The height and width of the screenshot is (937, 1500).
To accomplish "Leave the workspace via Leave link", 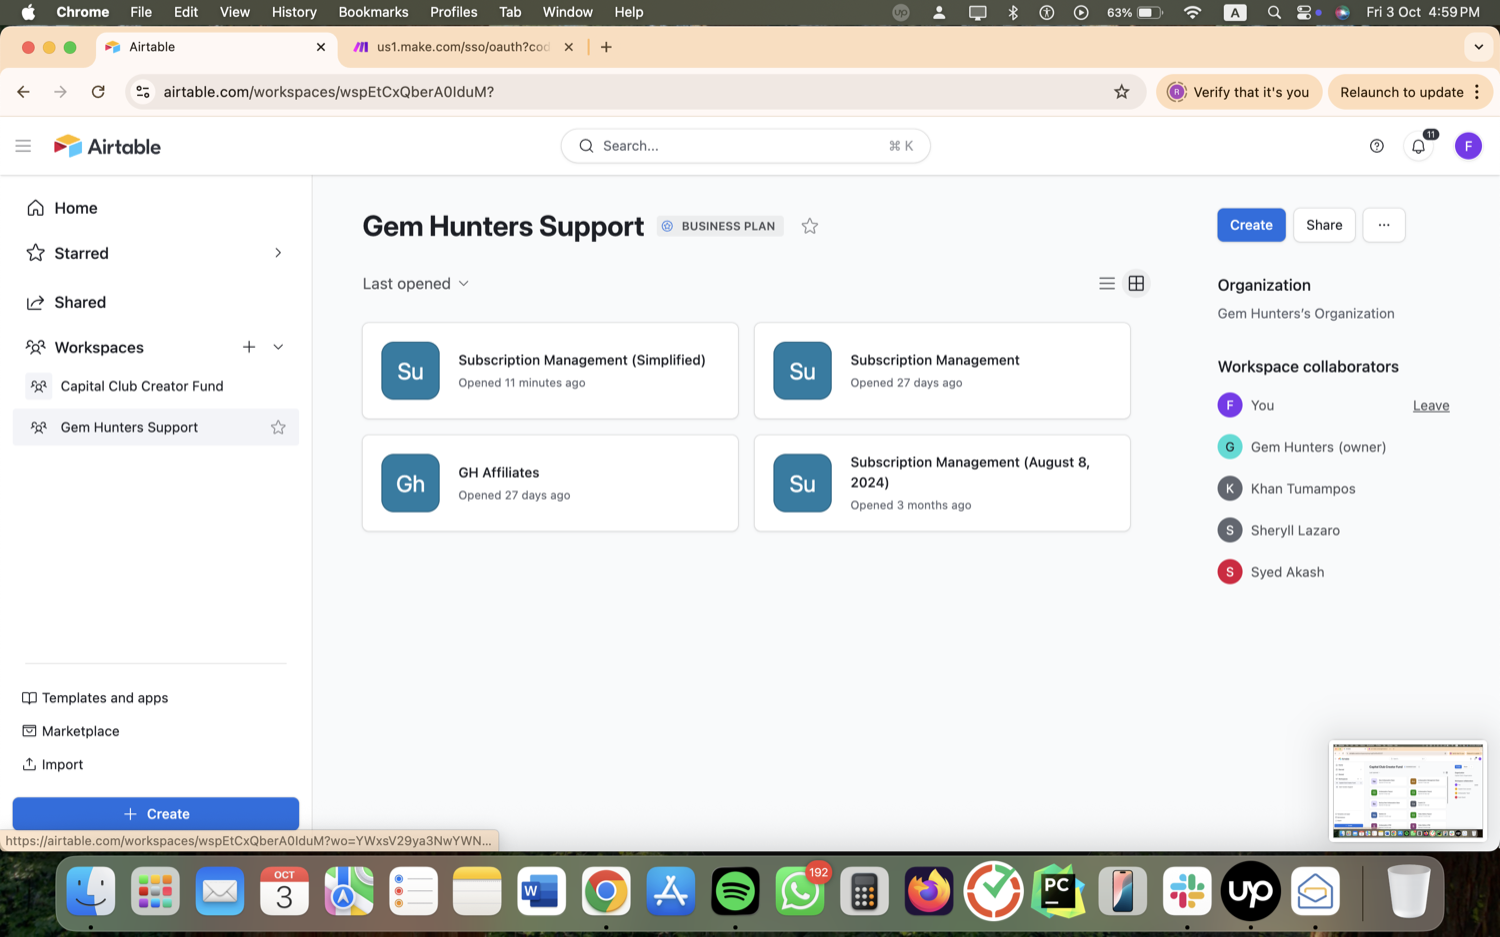I will pyautogui.click(x=1431, y=405).
